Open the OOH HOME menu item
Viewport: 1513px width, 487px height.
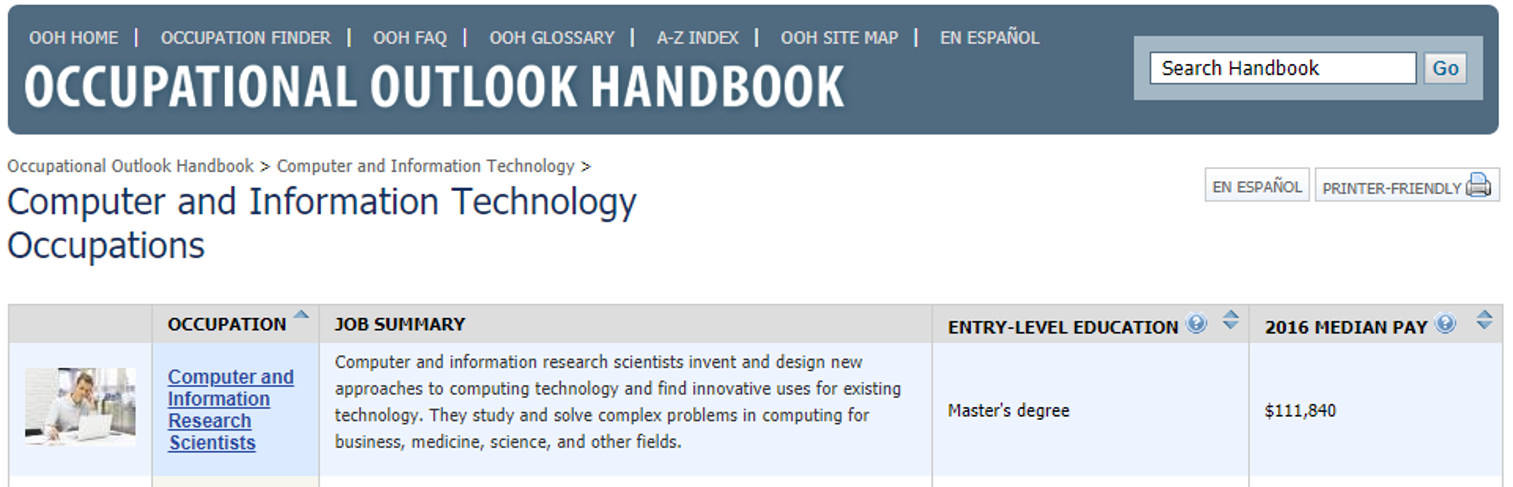73,38
